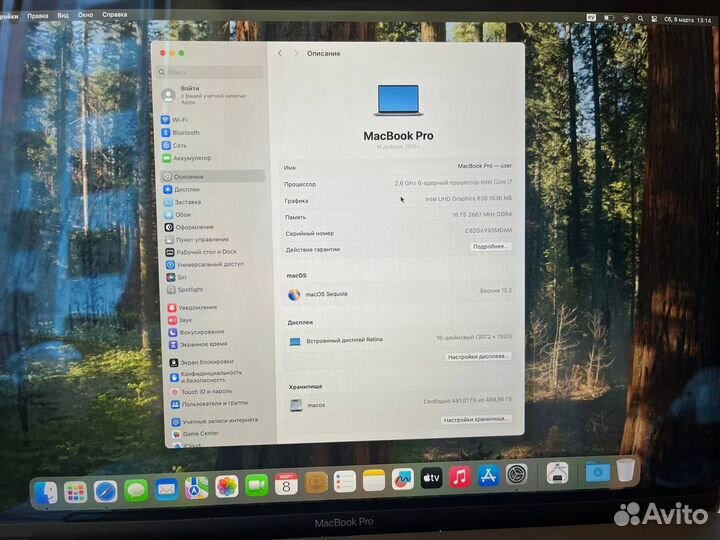Open Maps from the Dock

coord(197,488)
